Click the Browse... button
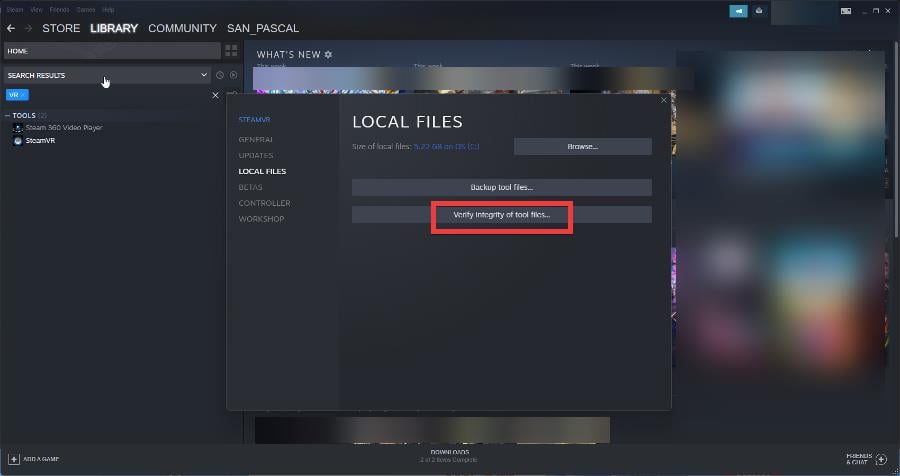Viewport: 900px width, 476px height. coord(583,146)
